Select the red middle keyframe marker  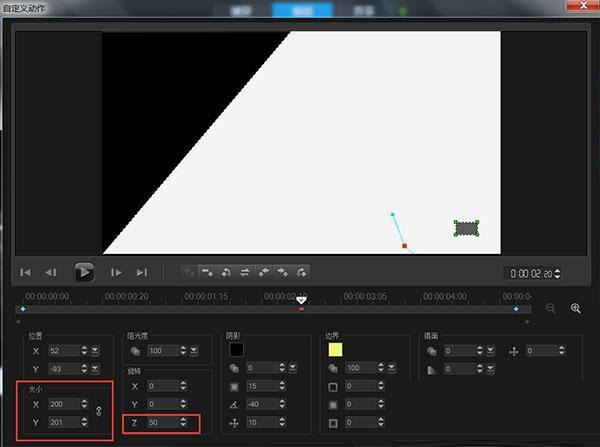click(x=302, y=309)
